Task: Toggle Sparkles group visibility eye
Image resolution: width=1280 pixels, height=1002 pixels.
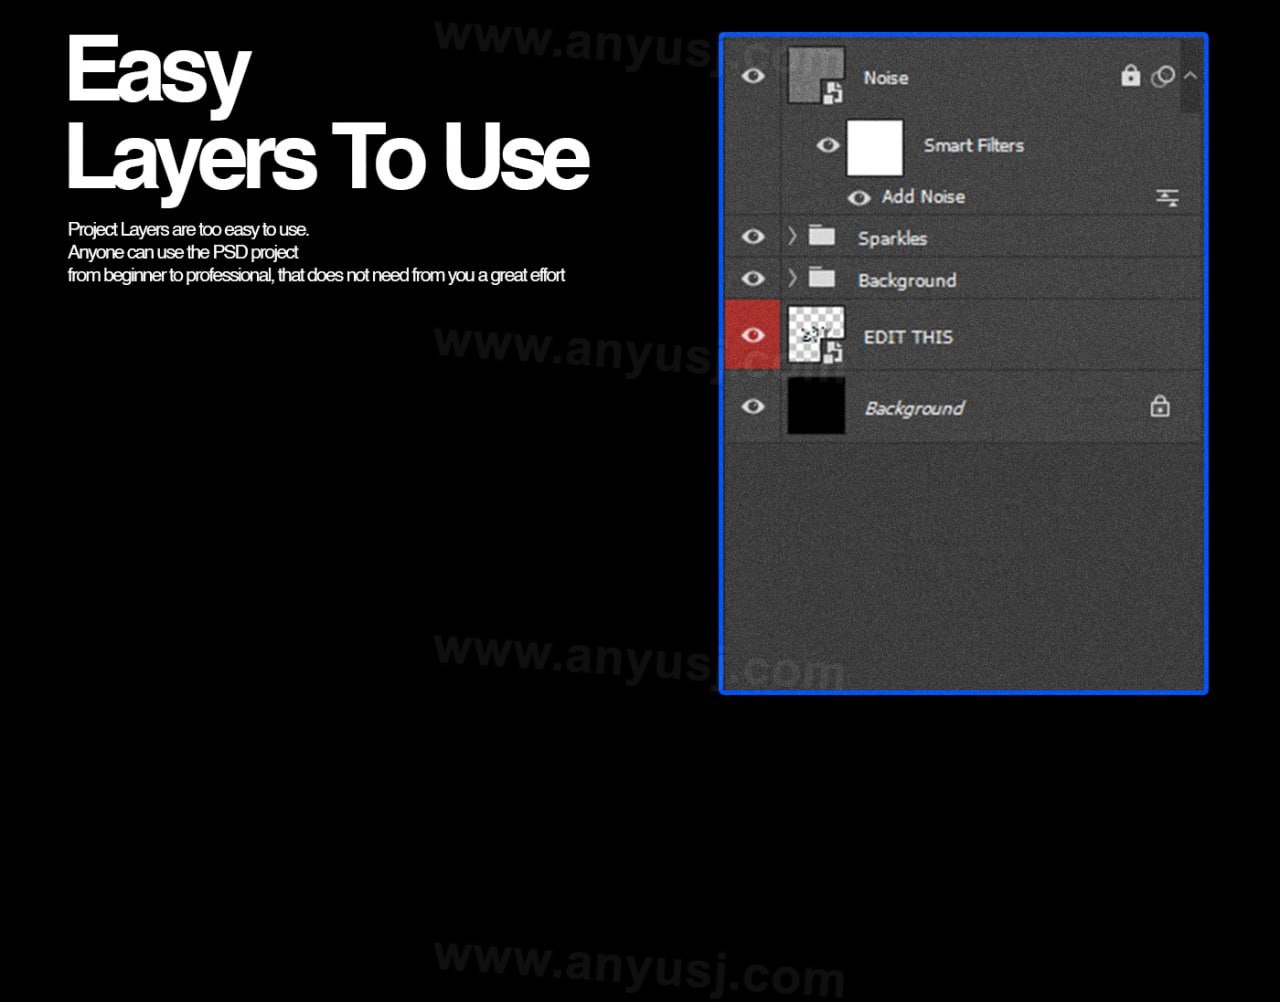Action: [x=753, y=237]
